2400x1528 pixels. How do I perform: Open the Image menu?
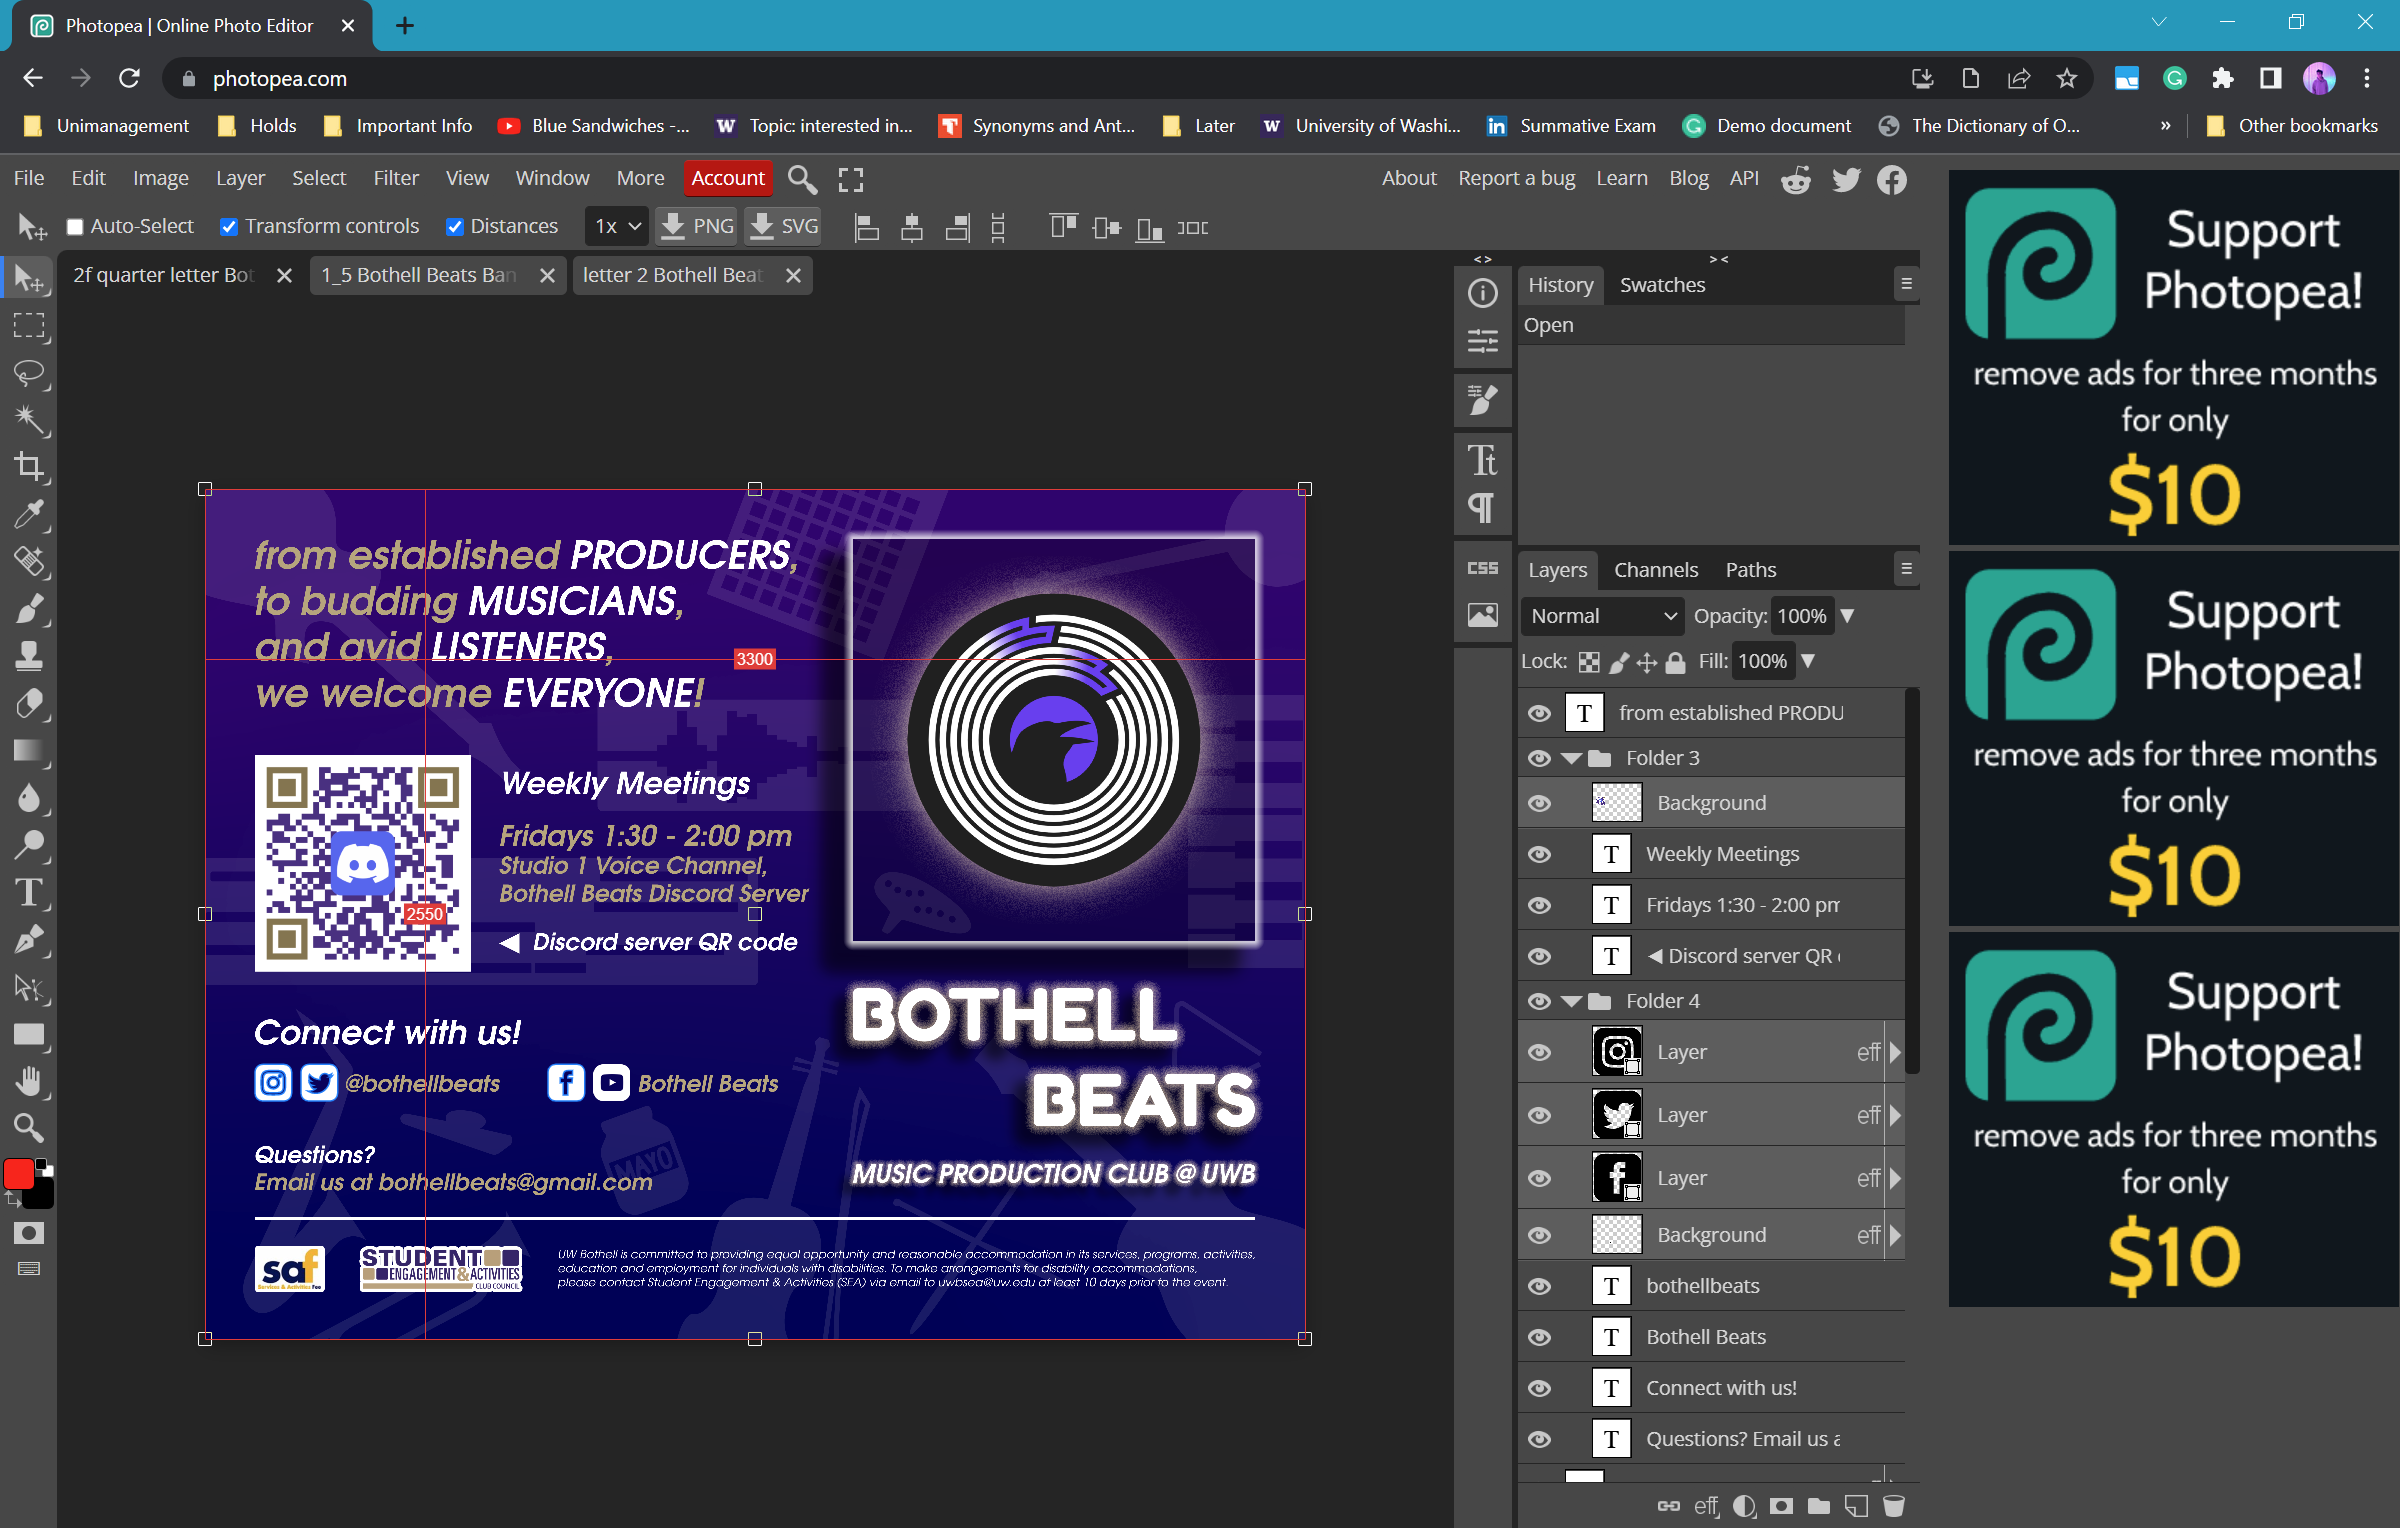(x=160, y=178)
